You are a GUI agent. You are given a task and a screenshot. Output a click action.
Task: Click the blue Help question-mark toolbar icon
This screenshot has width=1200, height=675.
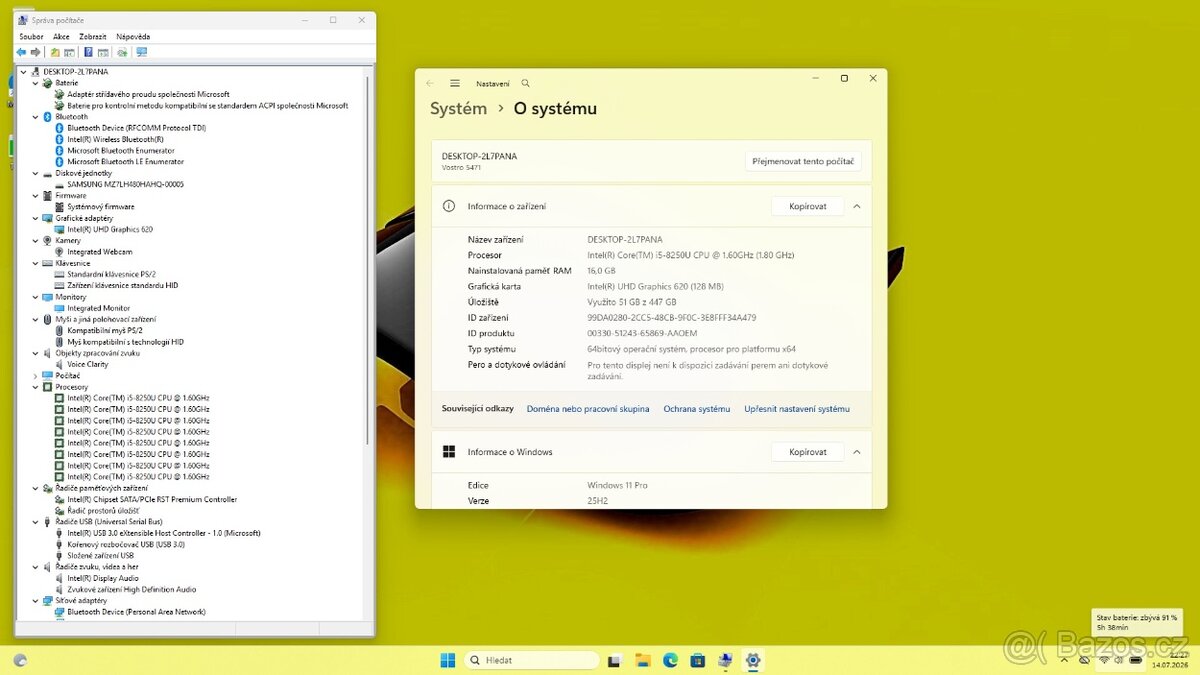point(88,52)
